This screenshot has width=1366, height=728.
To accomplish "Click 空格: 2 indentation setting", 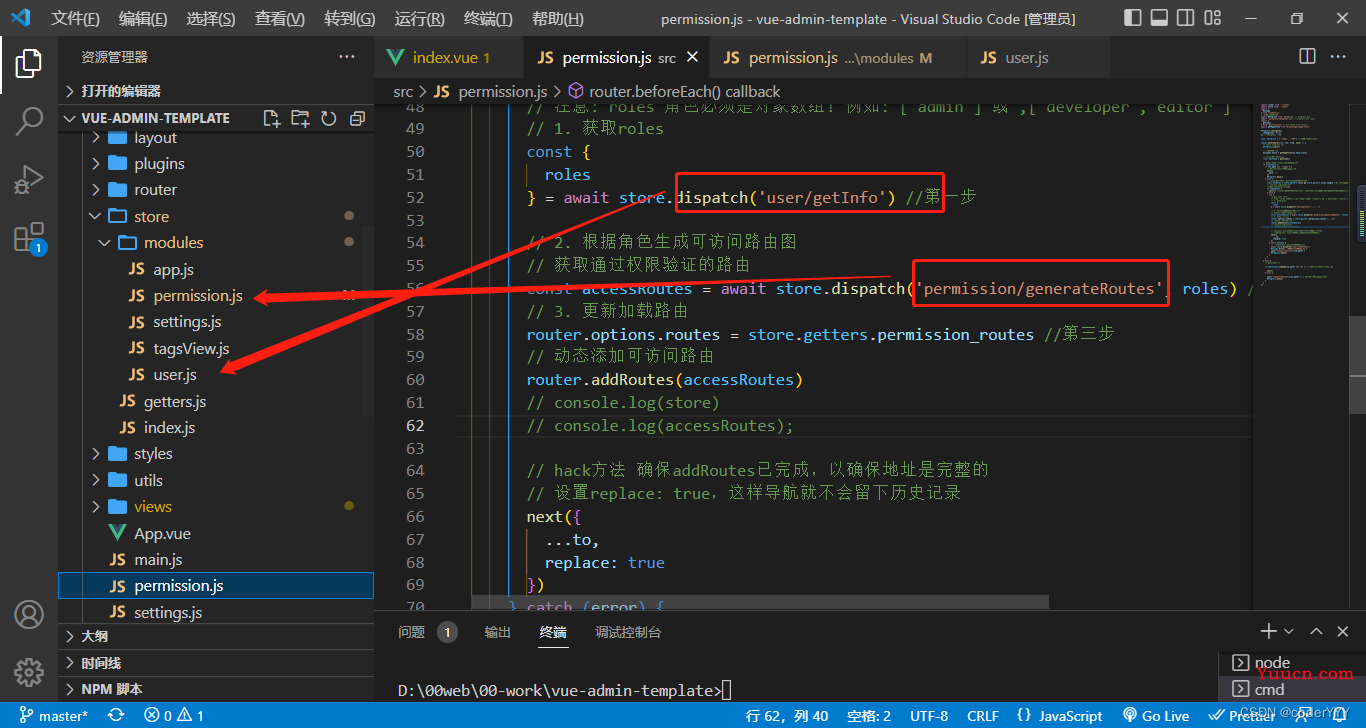I will point(868,715).
